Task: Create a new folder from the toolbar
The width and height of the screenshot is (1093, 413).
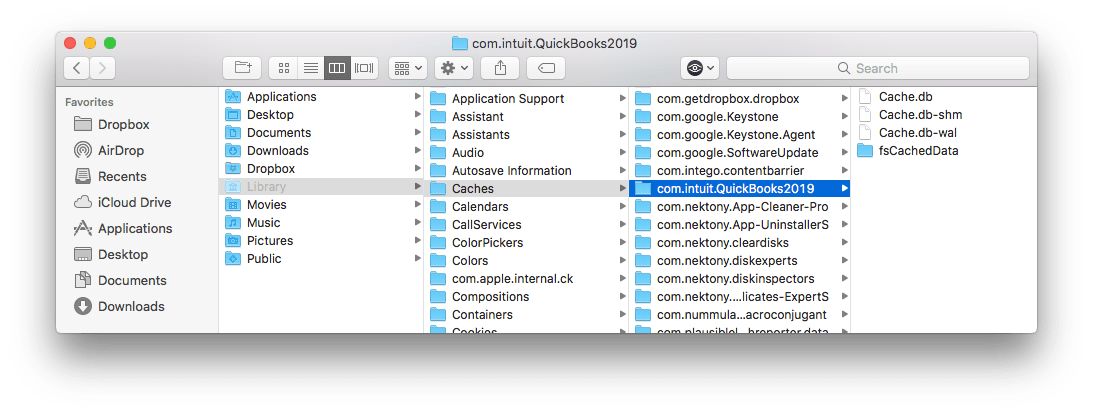Action: pyautogui.click(x=242, y=68)
